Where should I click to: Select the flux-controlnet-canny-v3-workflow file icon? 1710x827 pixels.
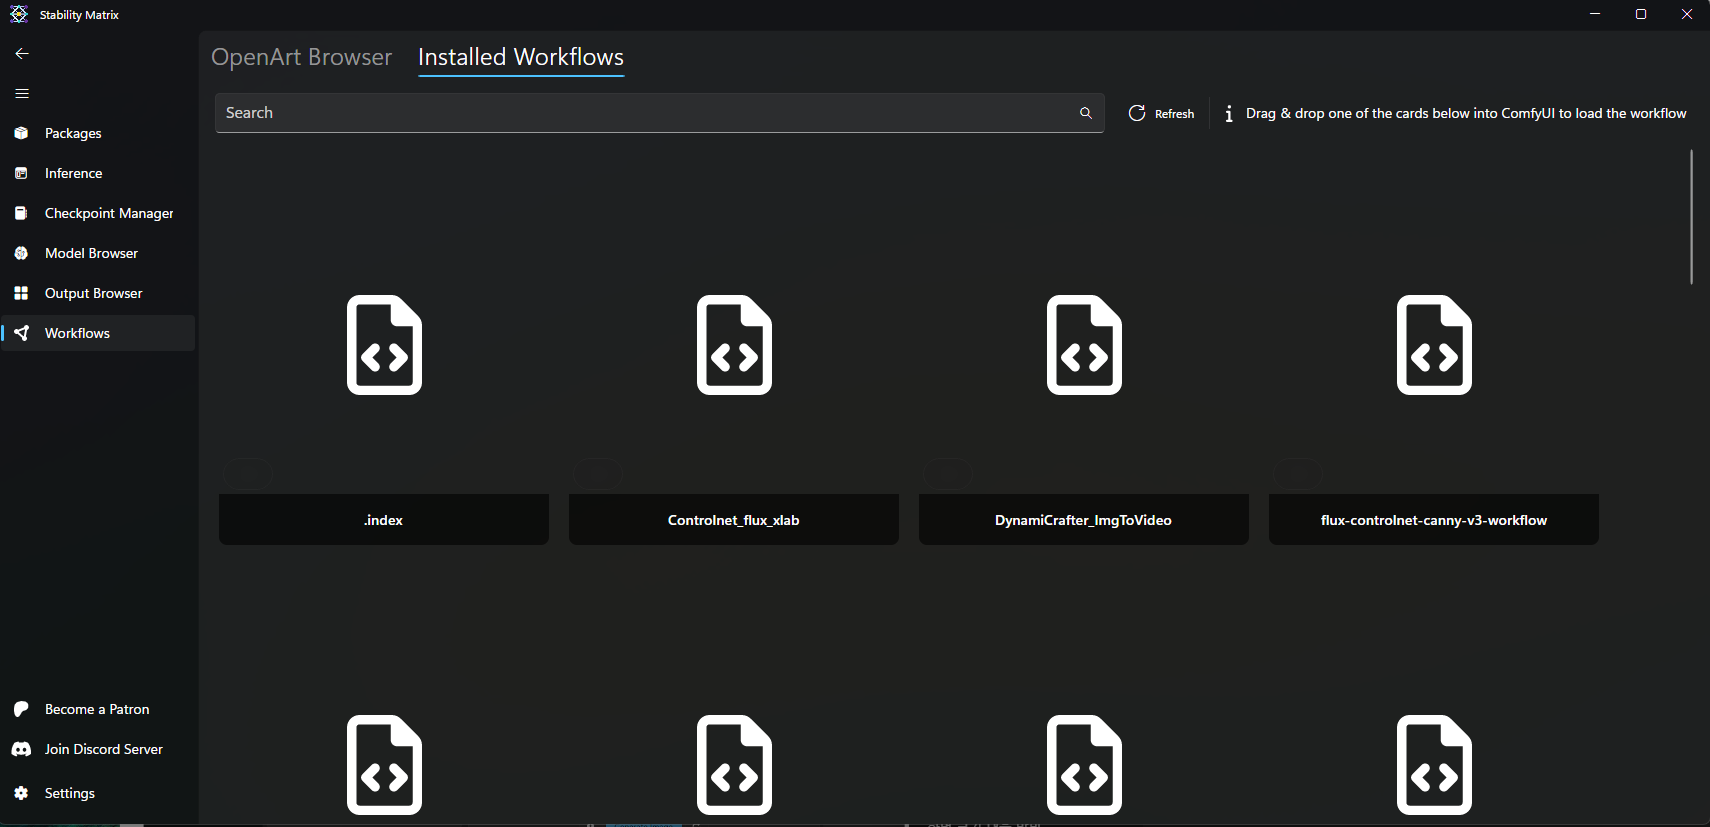pos(1434,345)
